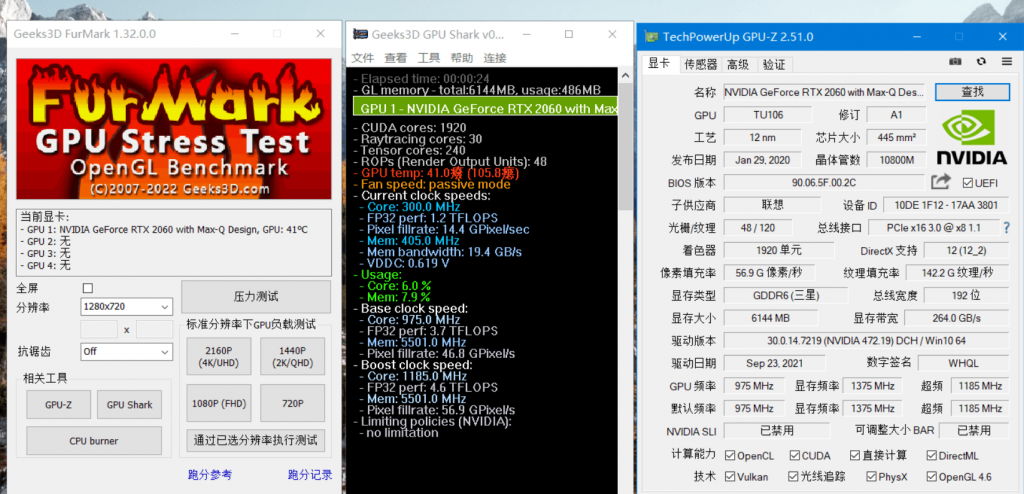Open the 抗锯齿 Off dropdown
The width and height of the screenshot is (1024, 494).
127,352
